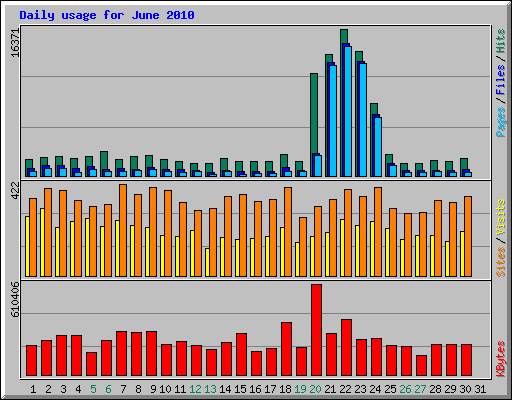Click the day 15 axis label
This screenshot has height=400, width=512.
pos(240,389)
